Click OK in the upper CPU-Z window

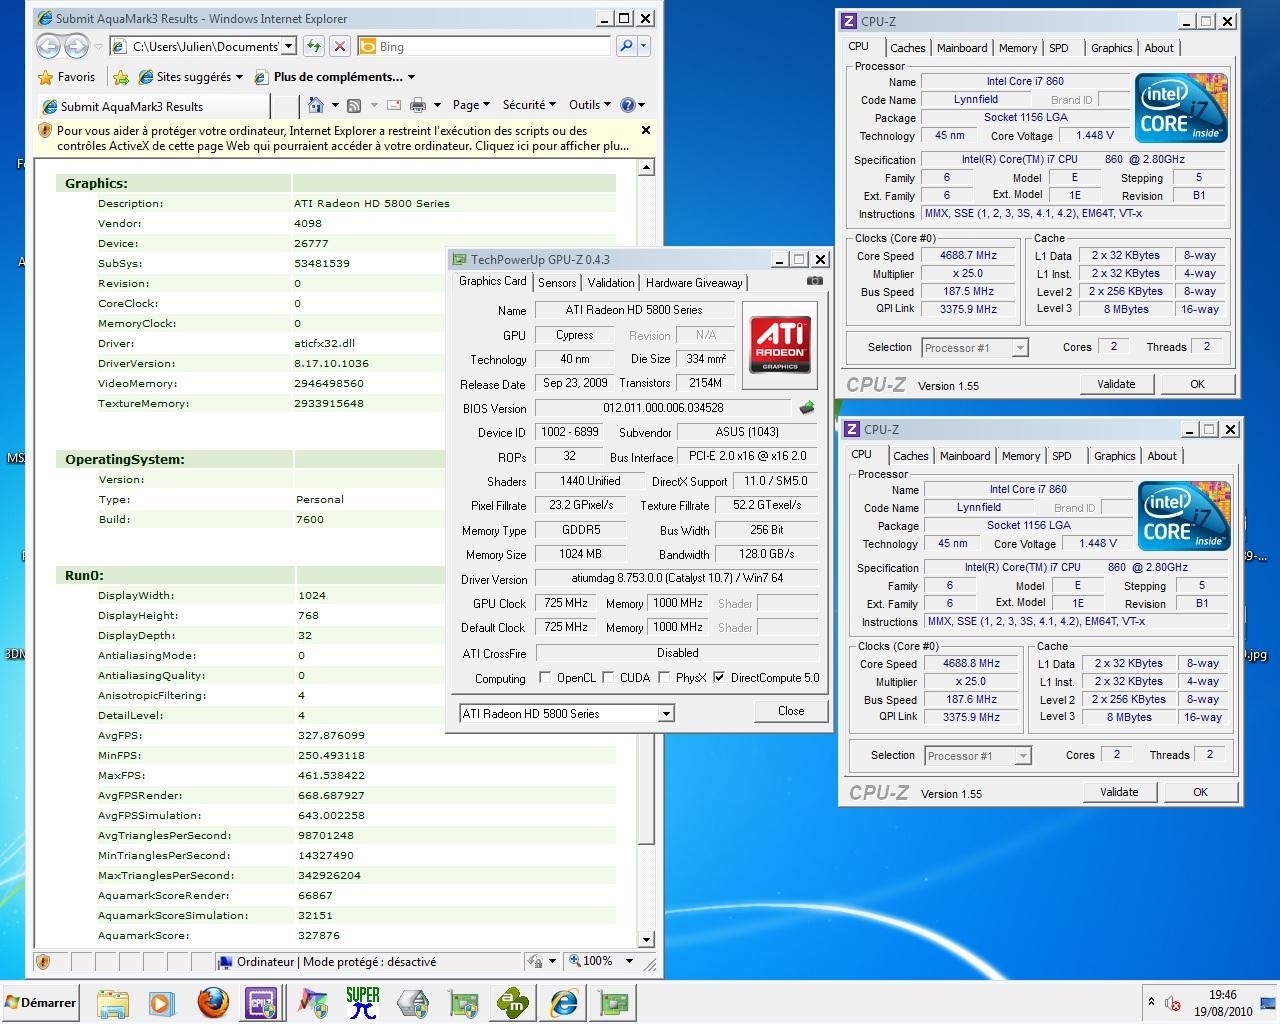tap(1197, 384)
